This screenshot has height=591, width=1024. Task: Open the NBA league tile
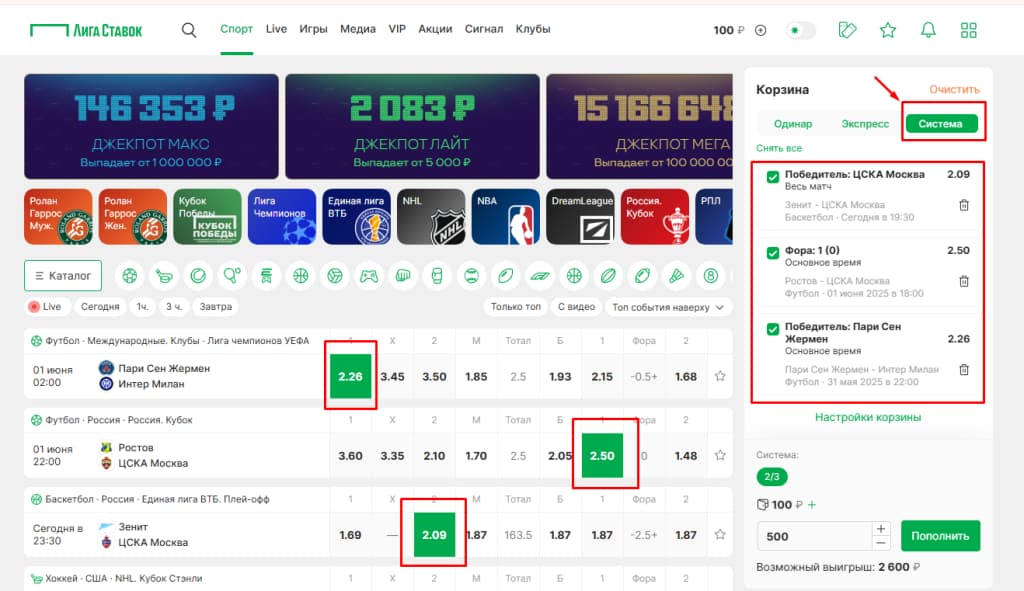(505, 217)
